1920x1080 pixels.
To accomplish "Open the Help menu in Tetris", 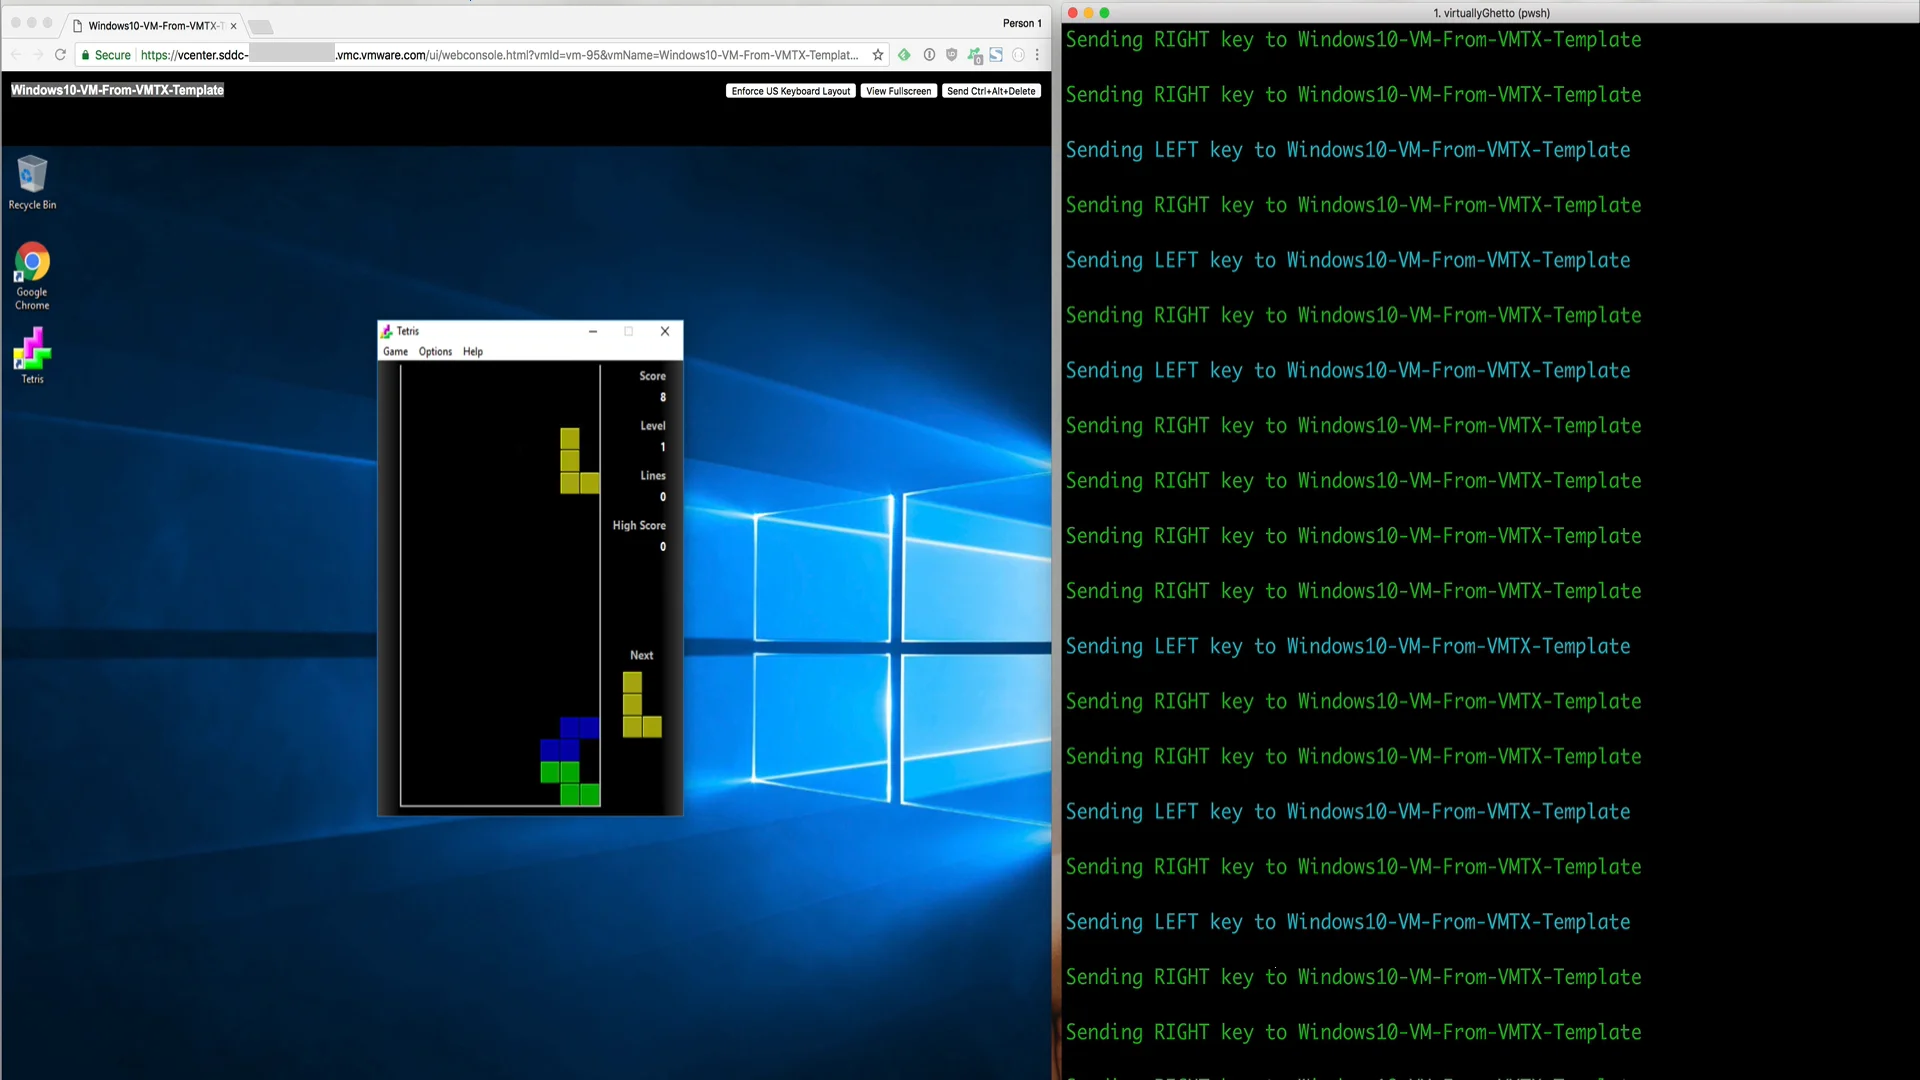I will coord(473,352).
